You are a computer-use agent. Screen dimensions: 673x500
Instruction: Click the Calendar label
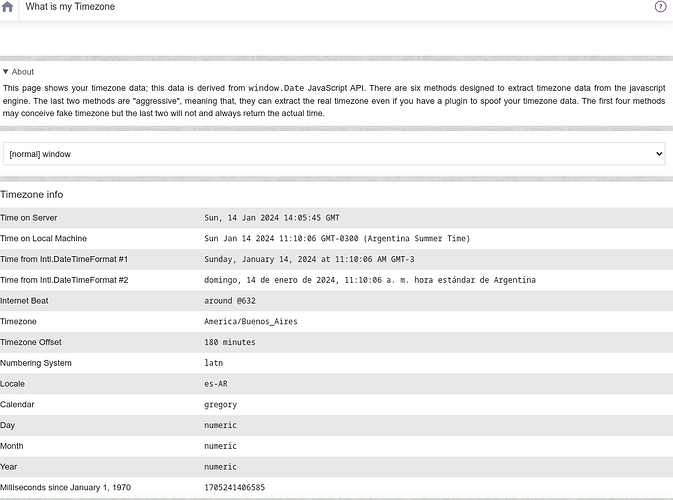(x=17, y=404)
